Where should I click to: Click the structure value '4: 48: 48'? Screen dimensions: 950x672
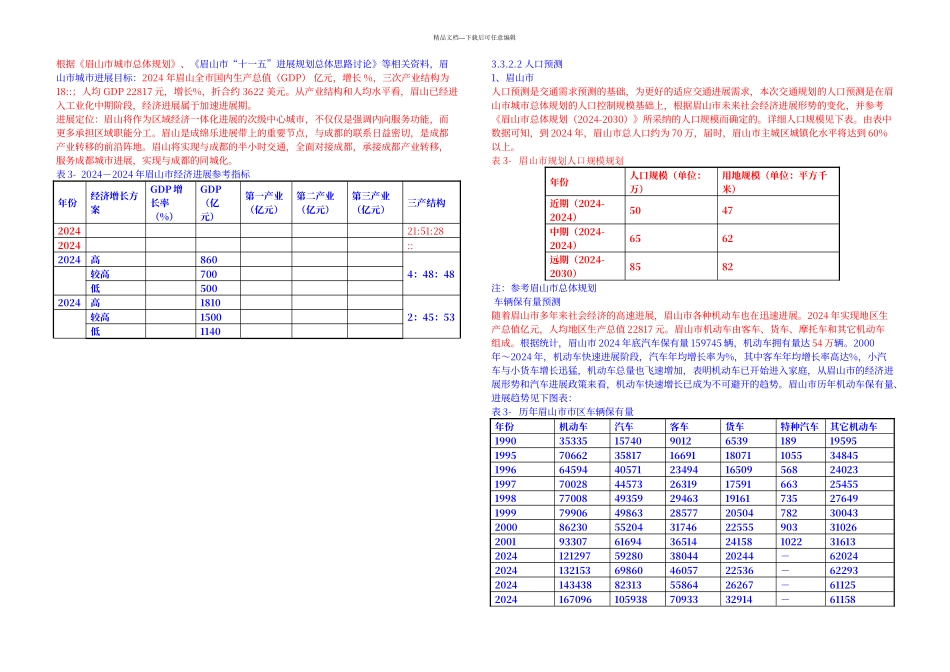pos(431,274)
